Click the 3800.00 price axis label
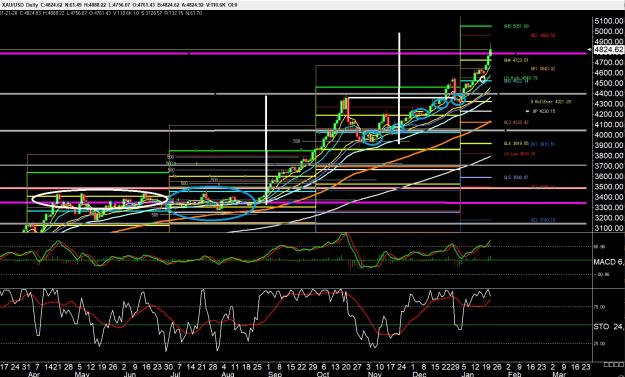The image size is (625, 377). [x=608, y=156]
